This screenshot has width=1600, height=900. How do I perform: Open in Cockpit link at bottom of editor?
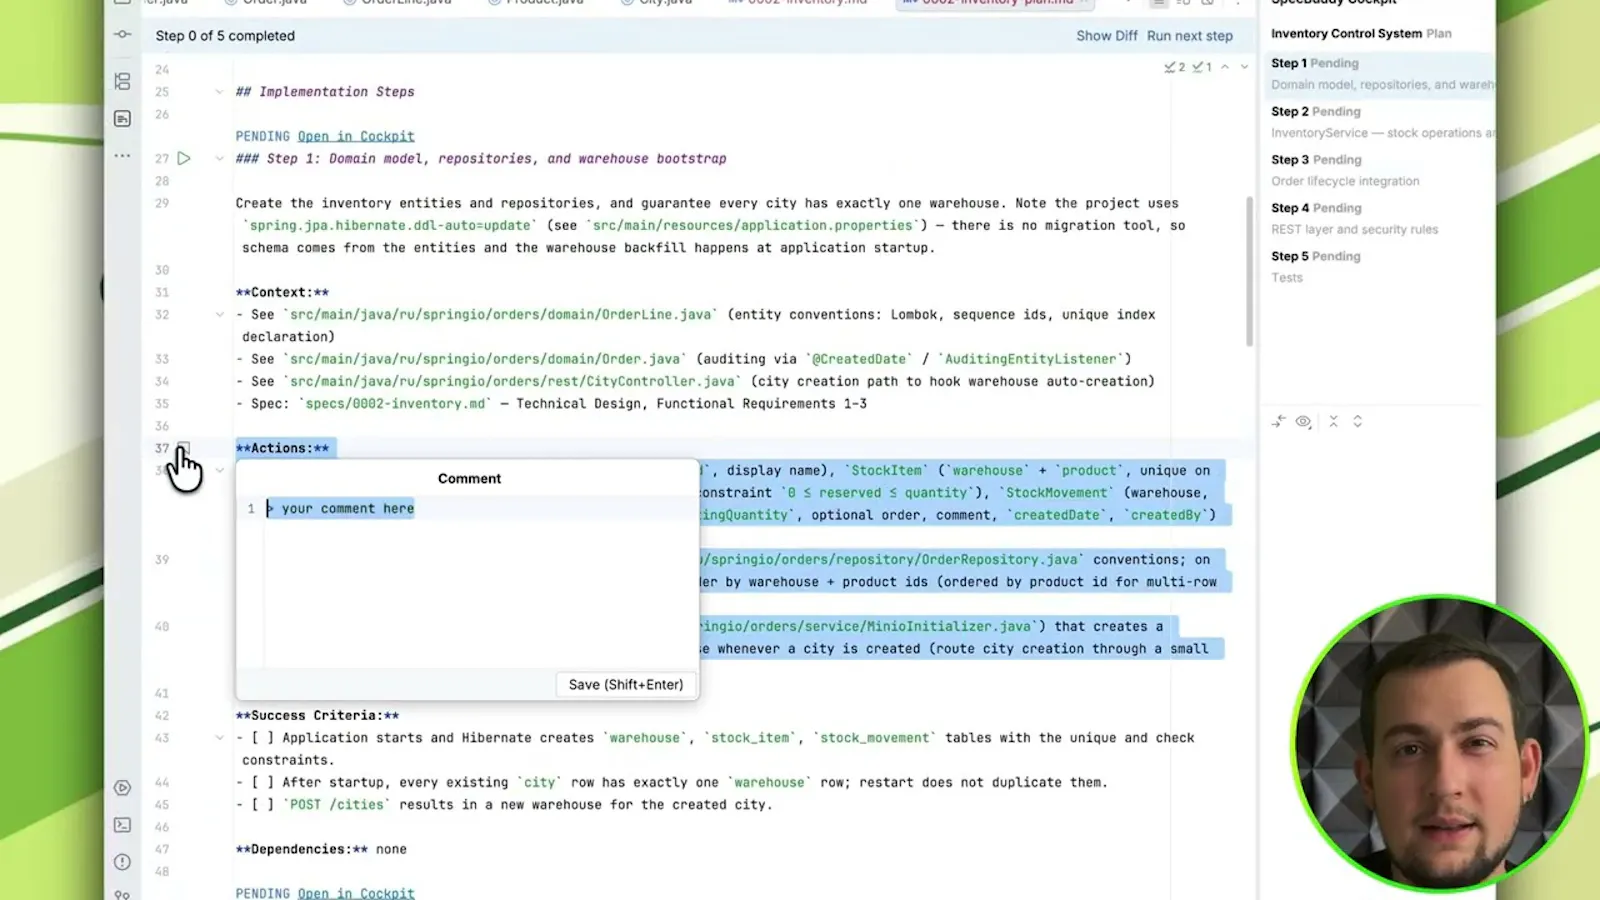click(356, 893)
